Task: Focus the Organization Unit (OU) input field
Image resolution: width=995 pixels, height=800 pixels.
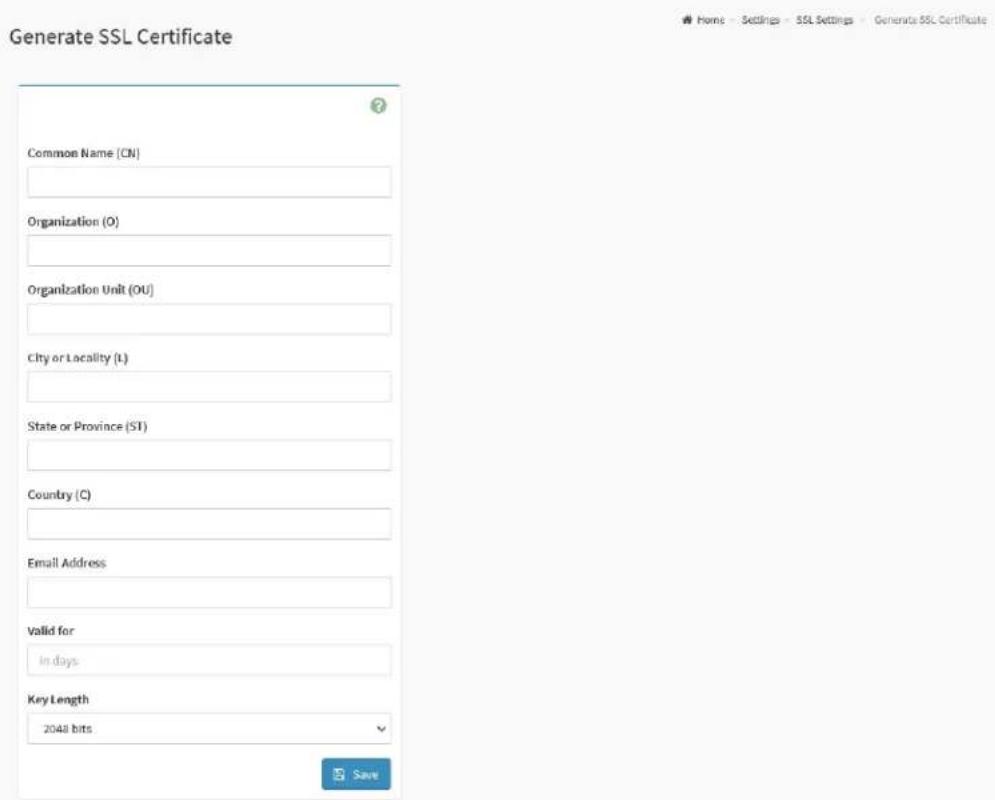Action: [x=209, y=319]
